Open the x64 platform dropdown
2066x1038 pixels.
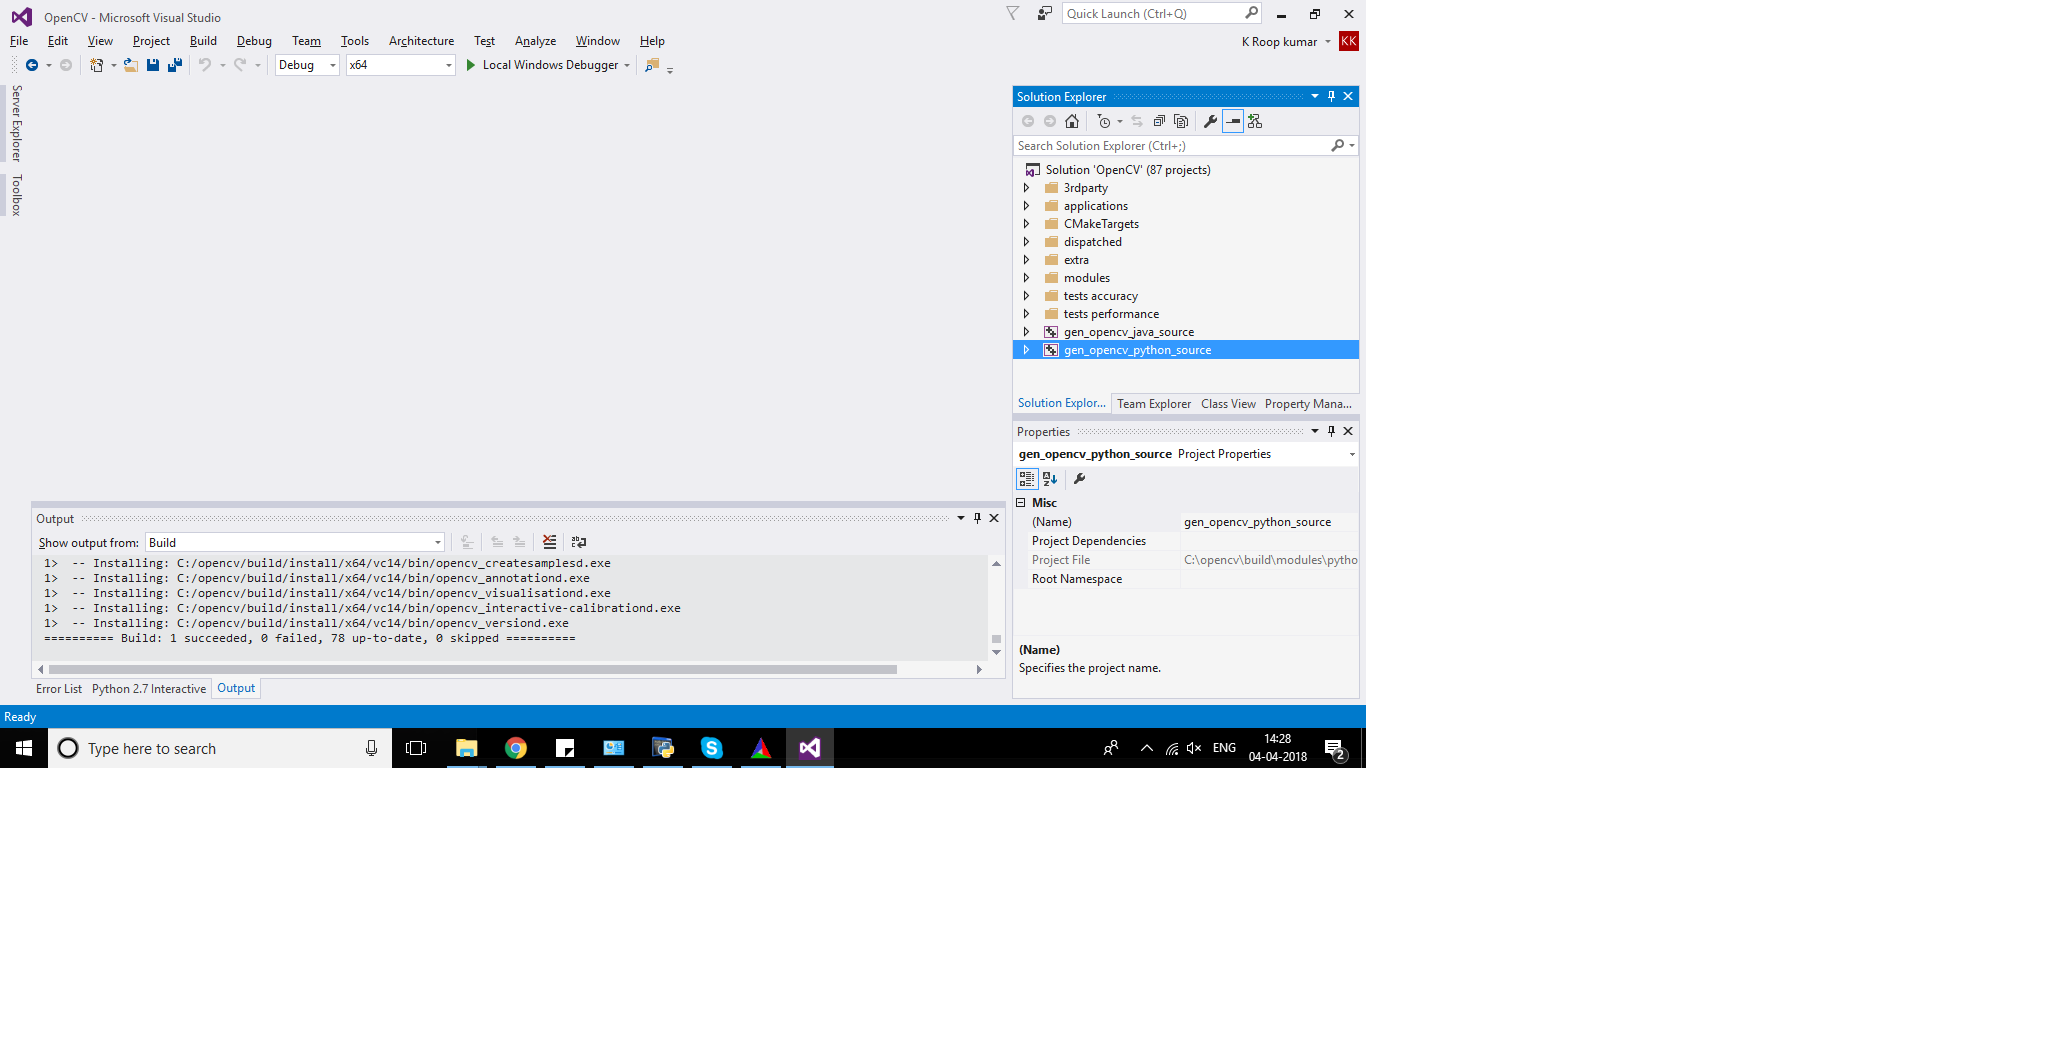pos(401,65)
